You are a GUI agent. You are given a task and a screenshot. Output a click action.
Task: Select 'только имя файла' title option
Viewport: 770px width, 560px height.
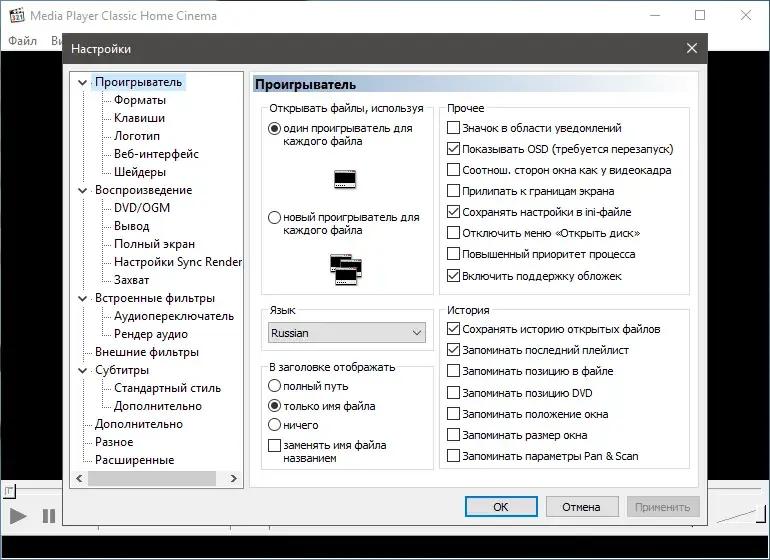tap(275, 406)
